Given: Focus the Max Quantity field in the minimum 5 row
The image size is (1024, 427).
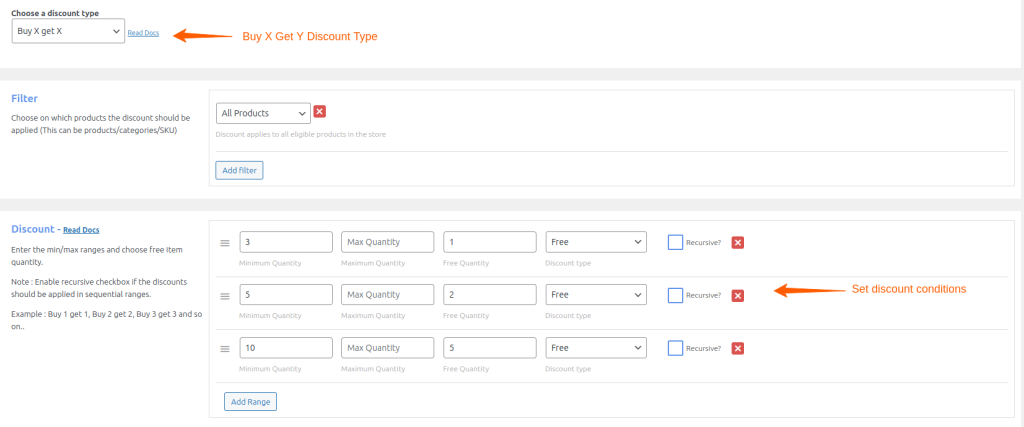Looking at the screenshot, I should click(x=388, y=294).
